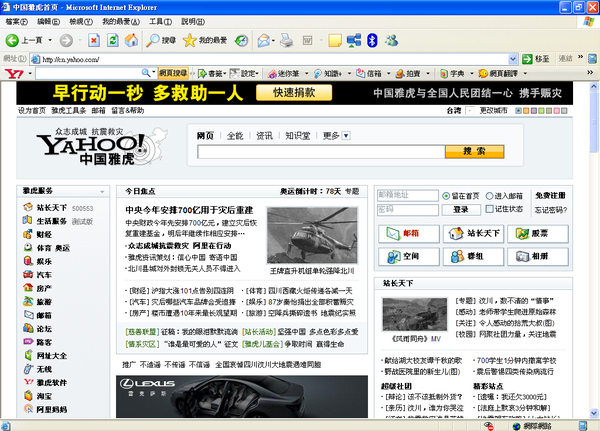The width and height of the screenshot is (600, 431).
Task: Open the 拍賣 auction toolbar item
Action: pos(408,73)
